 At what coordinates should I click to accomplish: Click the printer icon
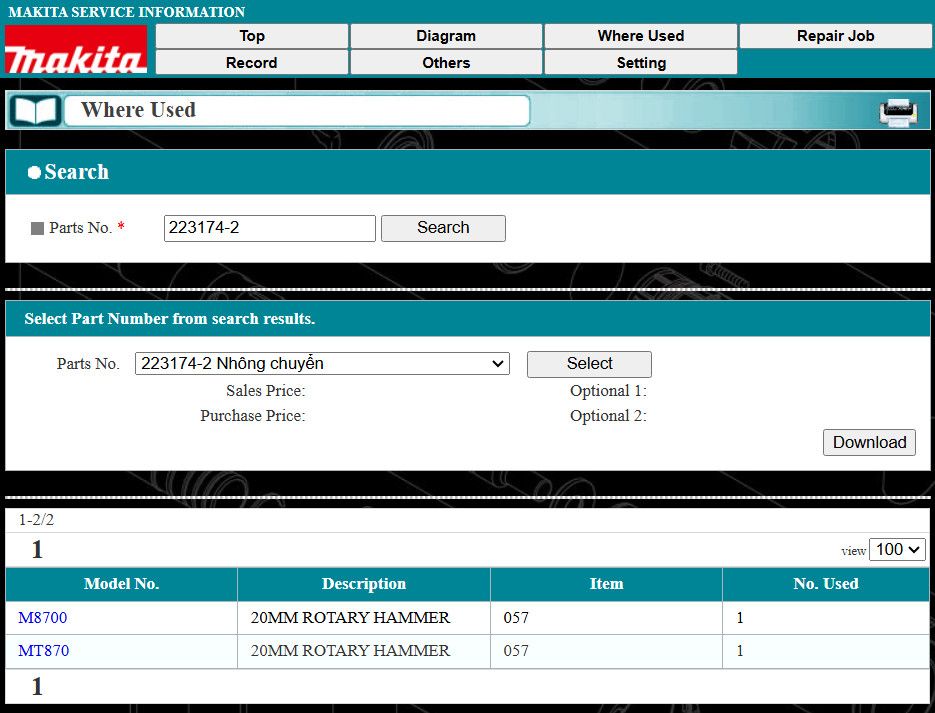pos(898,112)
